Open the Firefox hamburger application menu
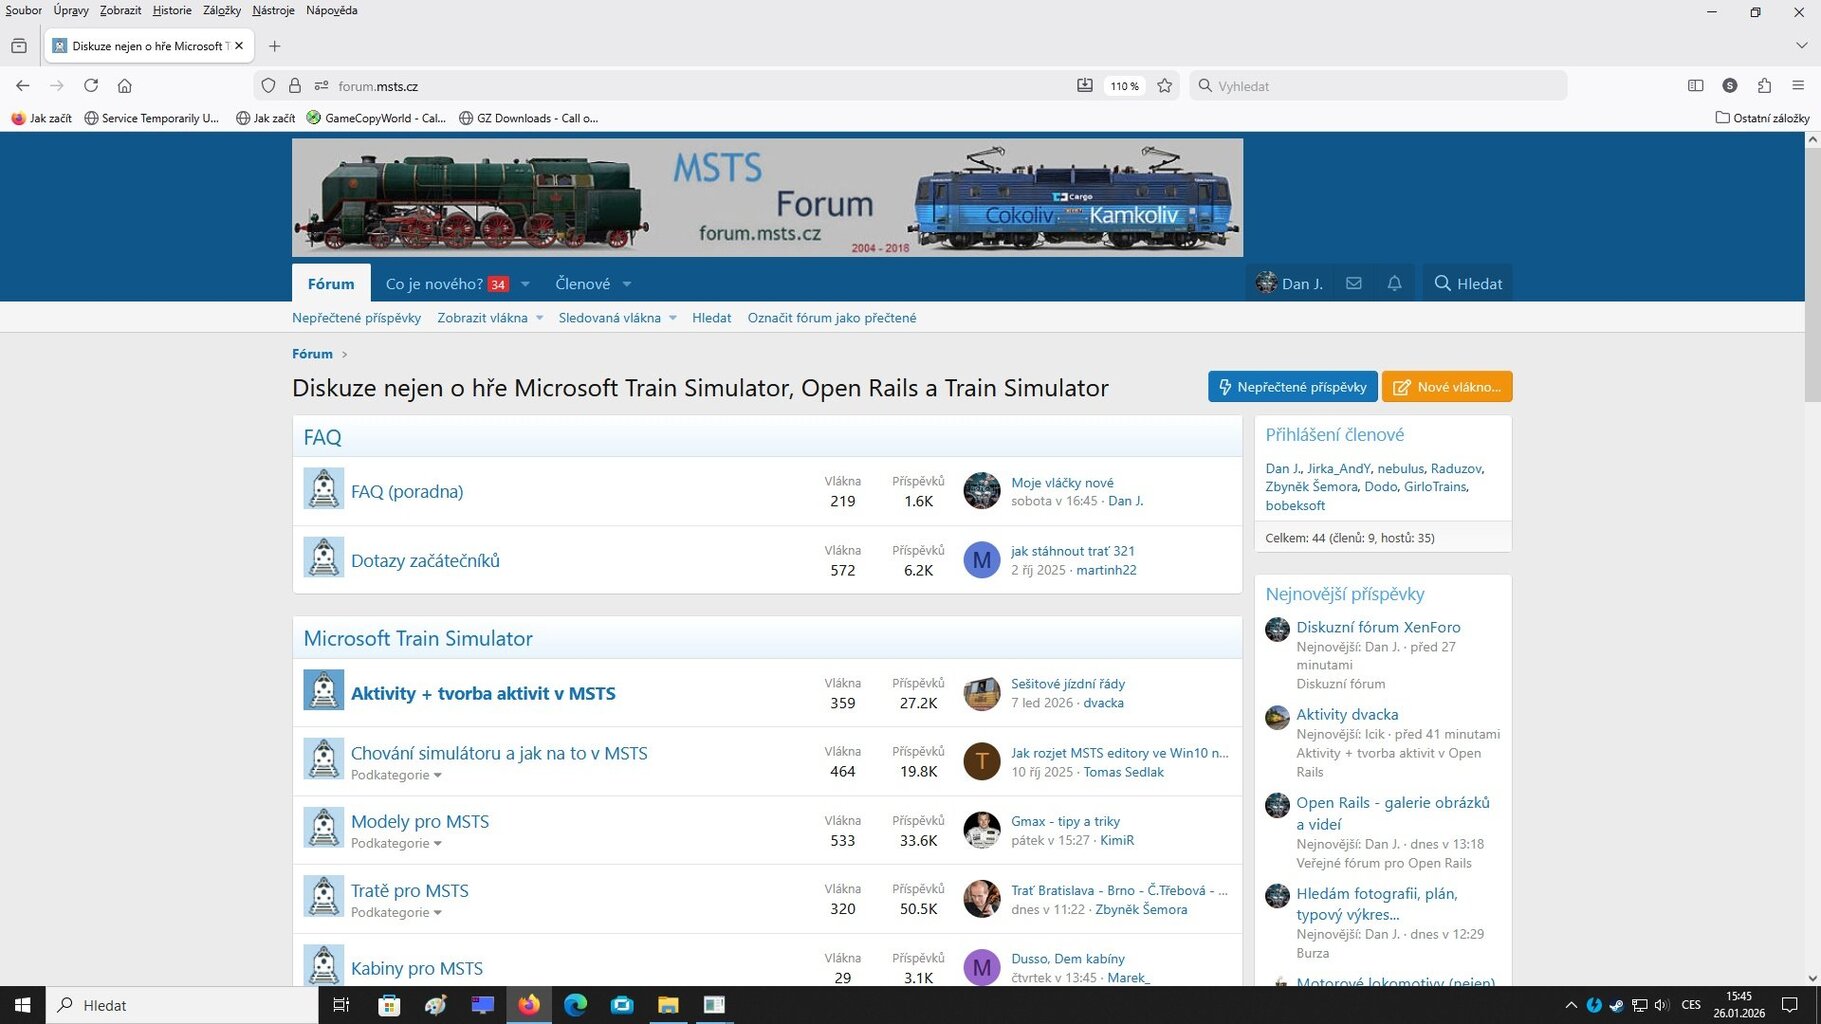 (x=1798, y=86)
